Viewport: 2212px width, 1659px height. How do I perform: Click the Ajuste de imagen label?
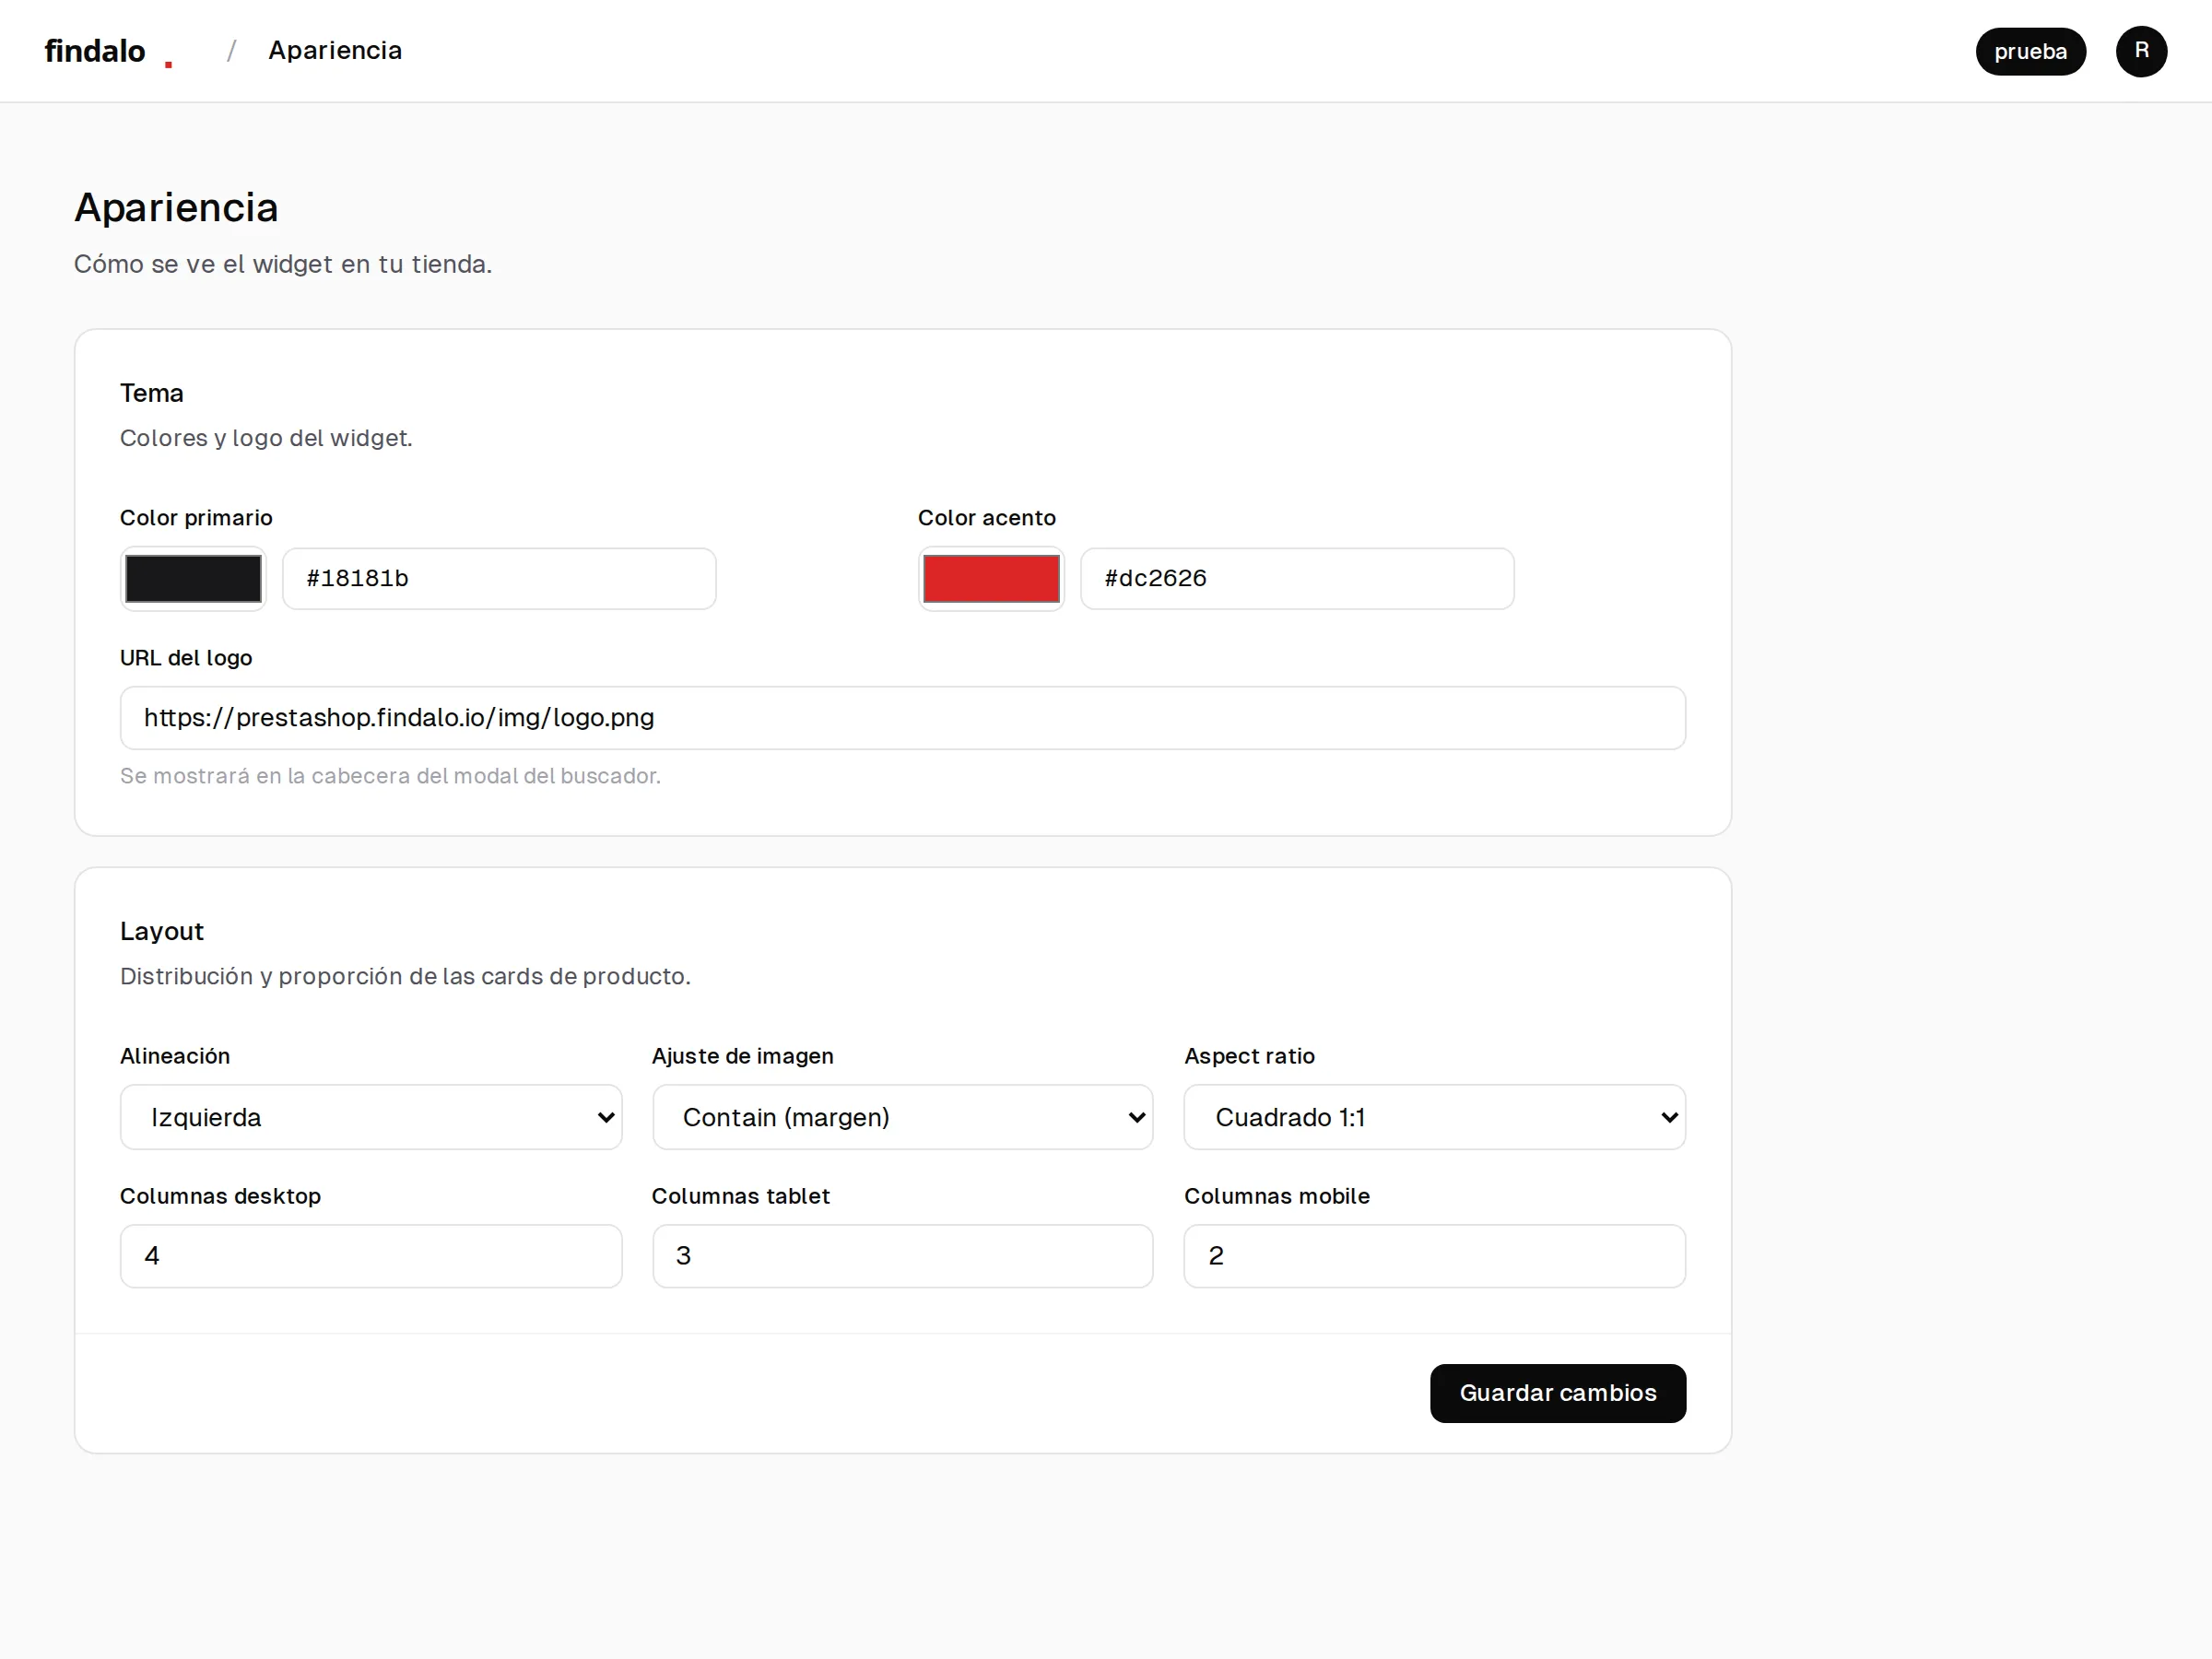[742, 1056]
